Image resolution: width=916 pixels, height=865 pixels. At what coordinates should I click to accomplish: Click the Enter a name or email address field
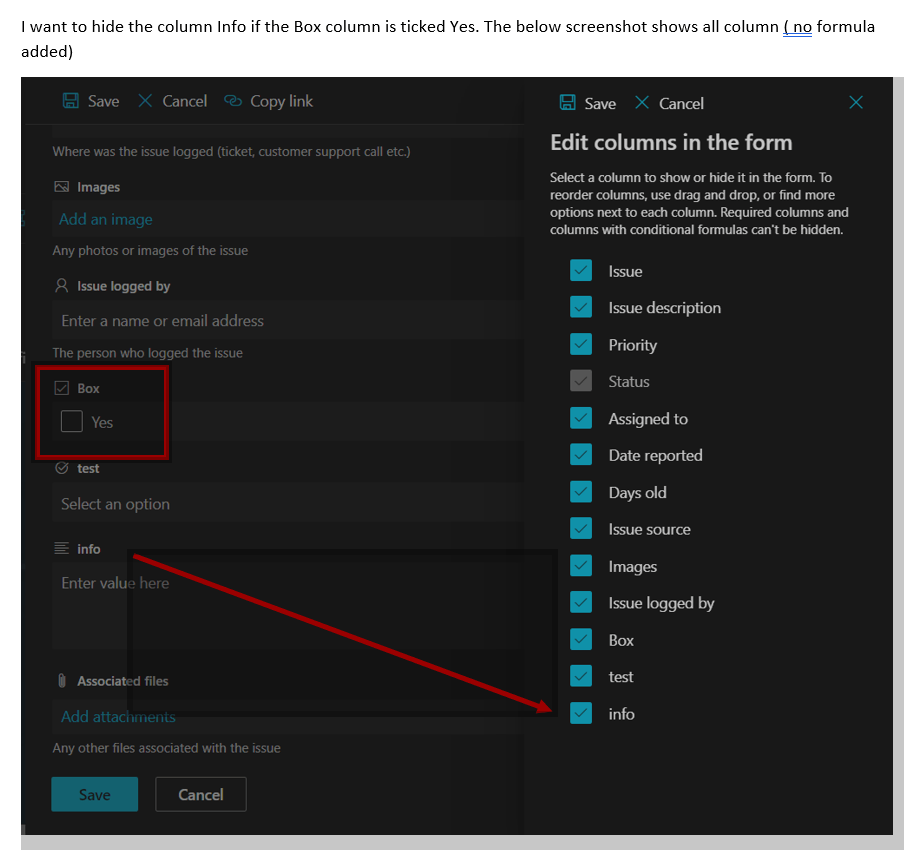coord(287,321)
